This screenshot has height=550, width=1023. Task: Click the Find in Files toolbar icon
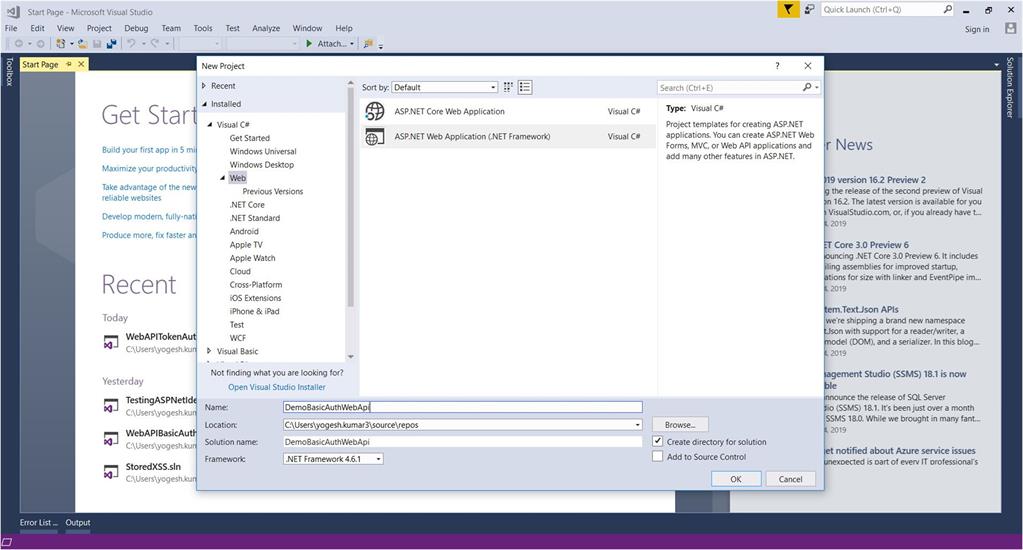(368, 44)
